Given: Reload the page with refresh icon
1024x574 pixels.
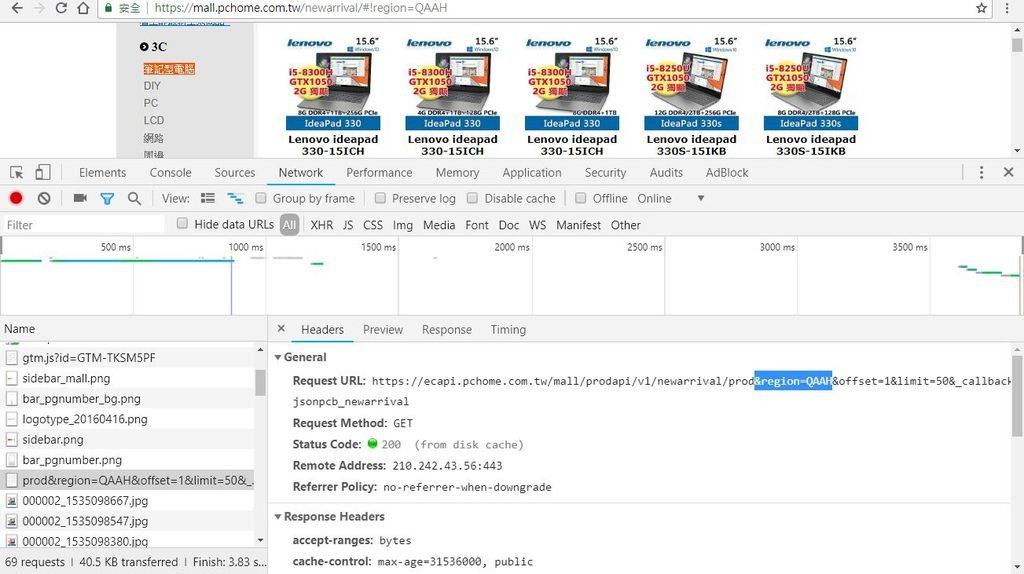Looking at the screenshot, I should pyautogui.click(x=61, y=8).
